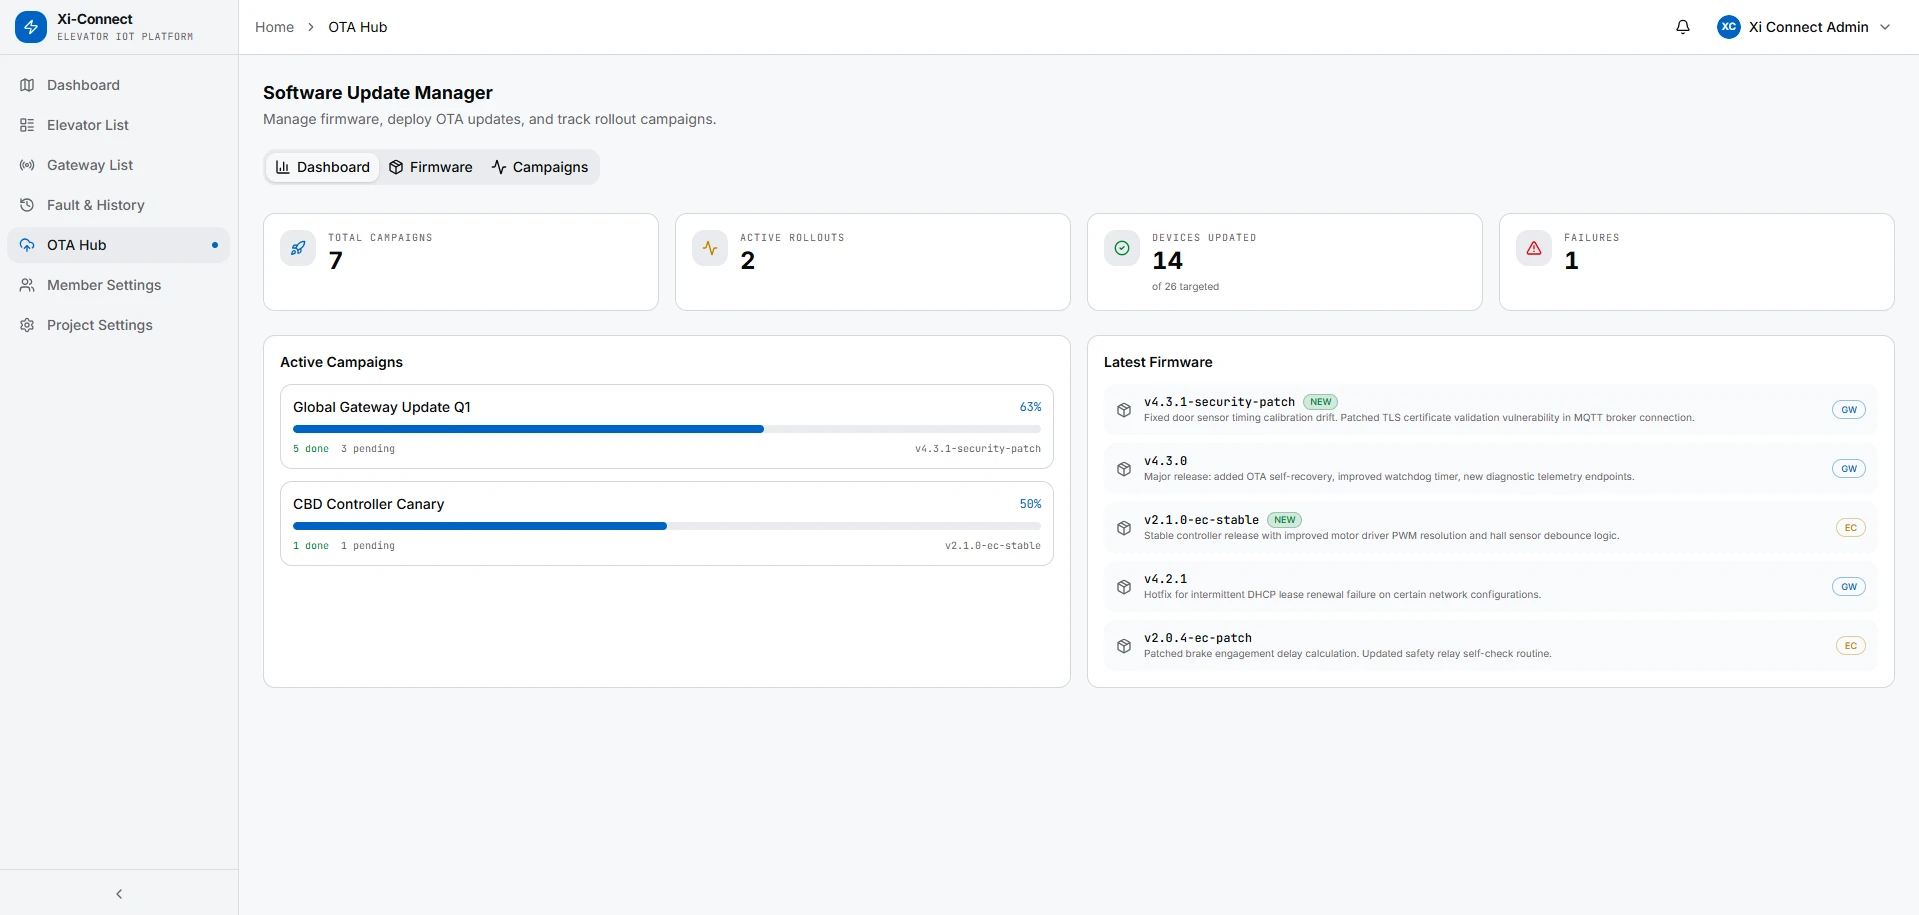Collapse the sidebar with the left chevron
The height and width of the screenshot is (915, 1919).
click(119, 894)
